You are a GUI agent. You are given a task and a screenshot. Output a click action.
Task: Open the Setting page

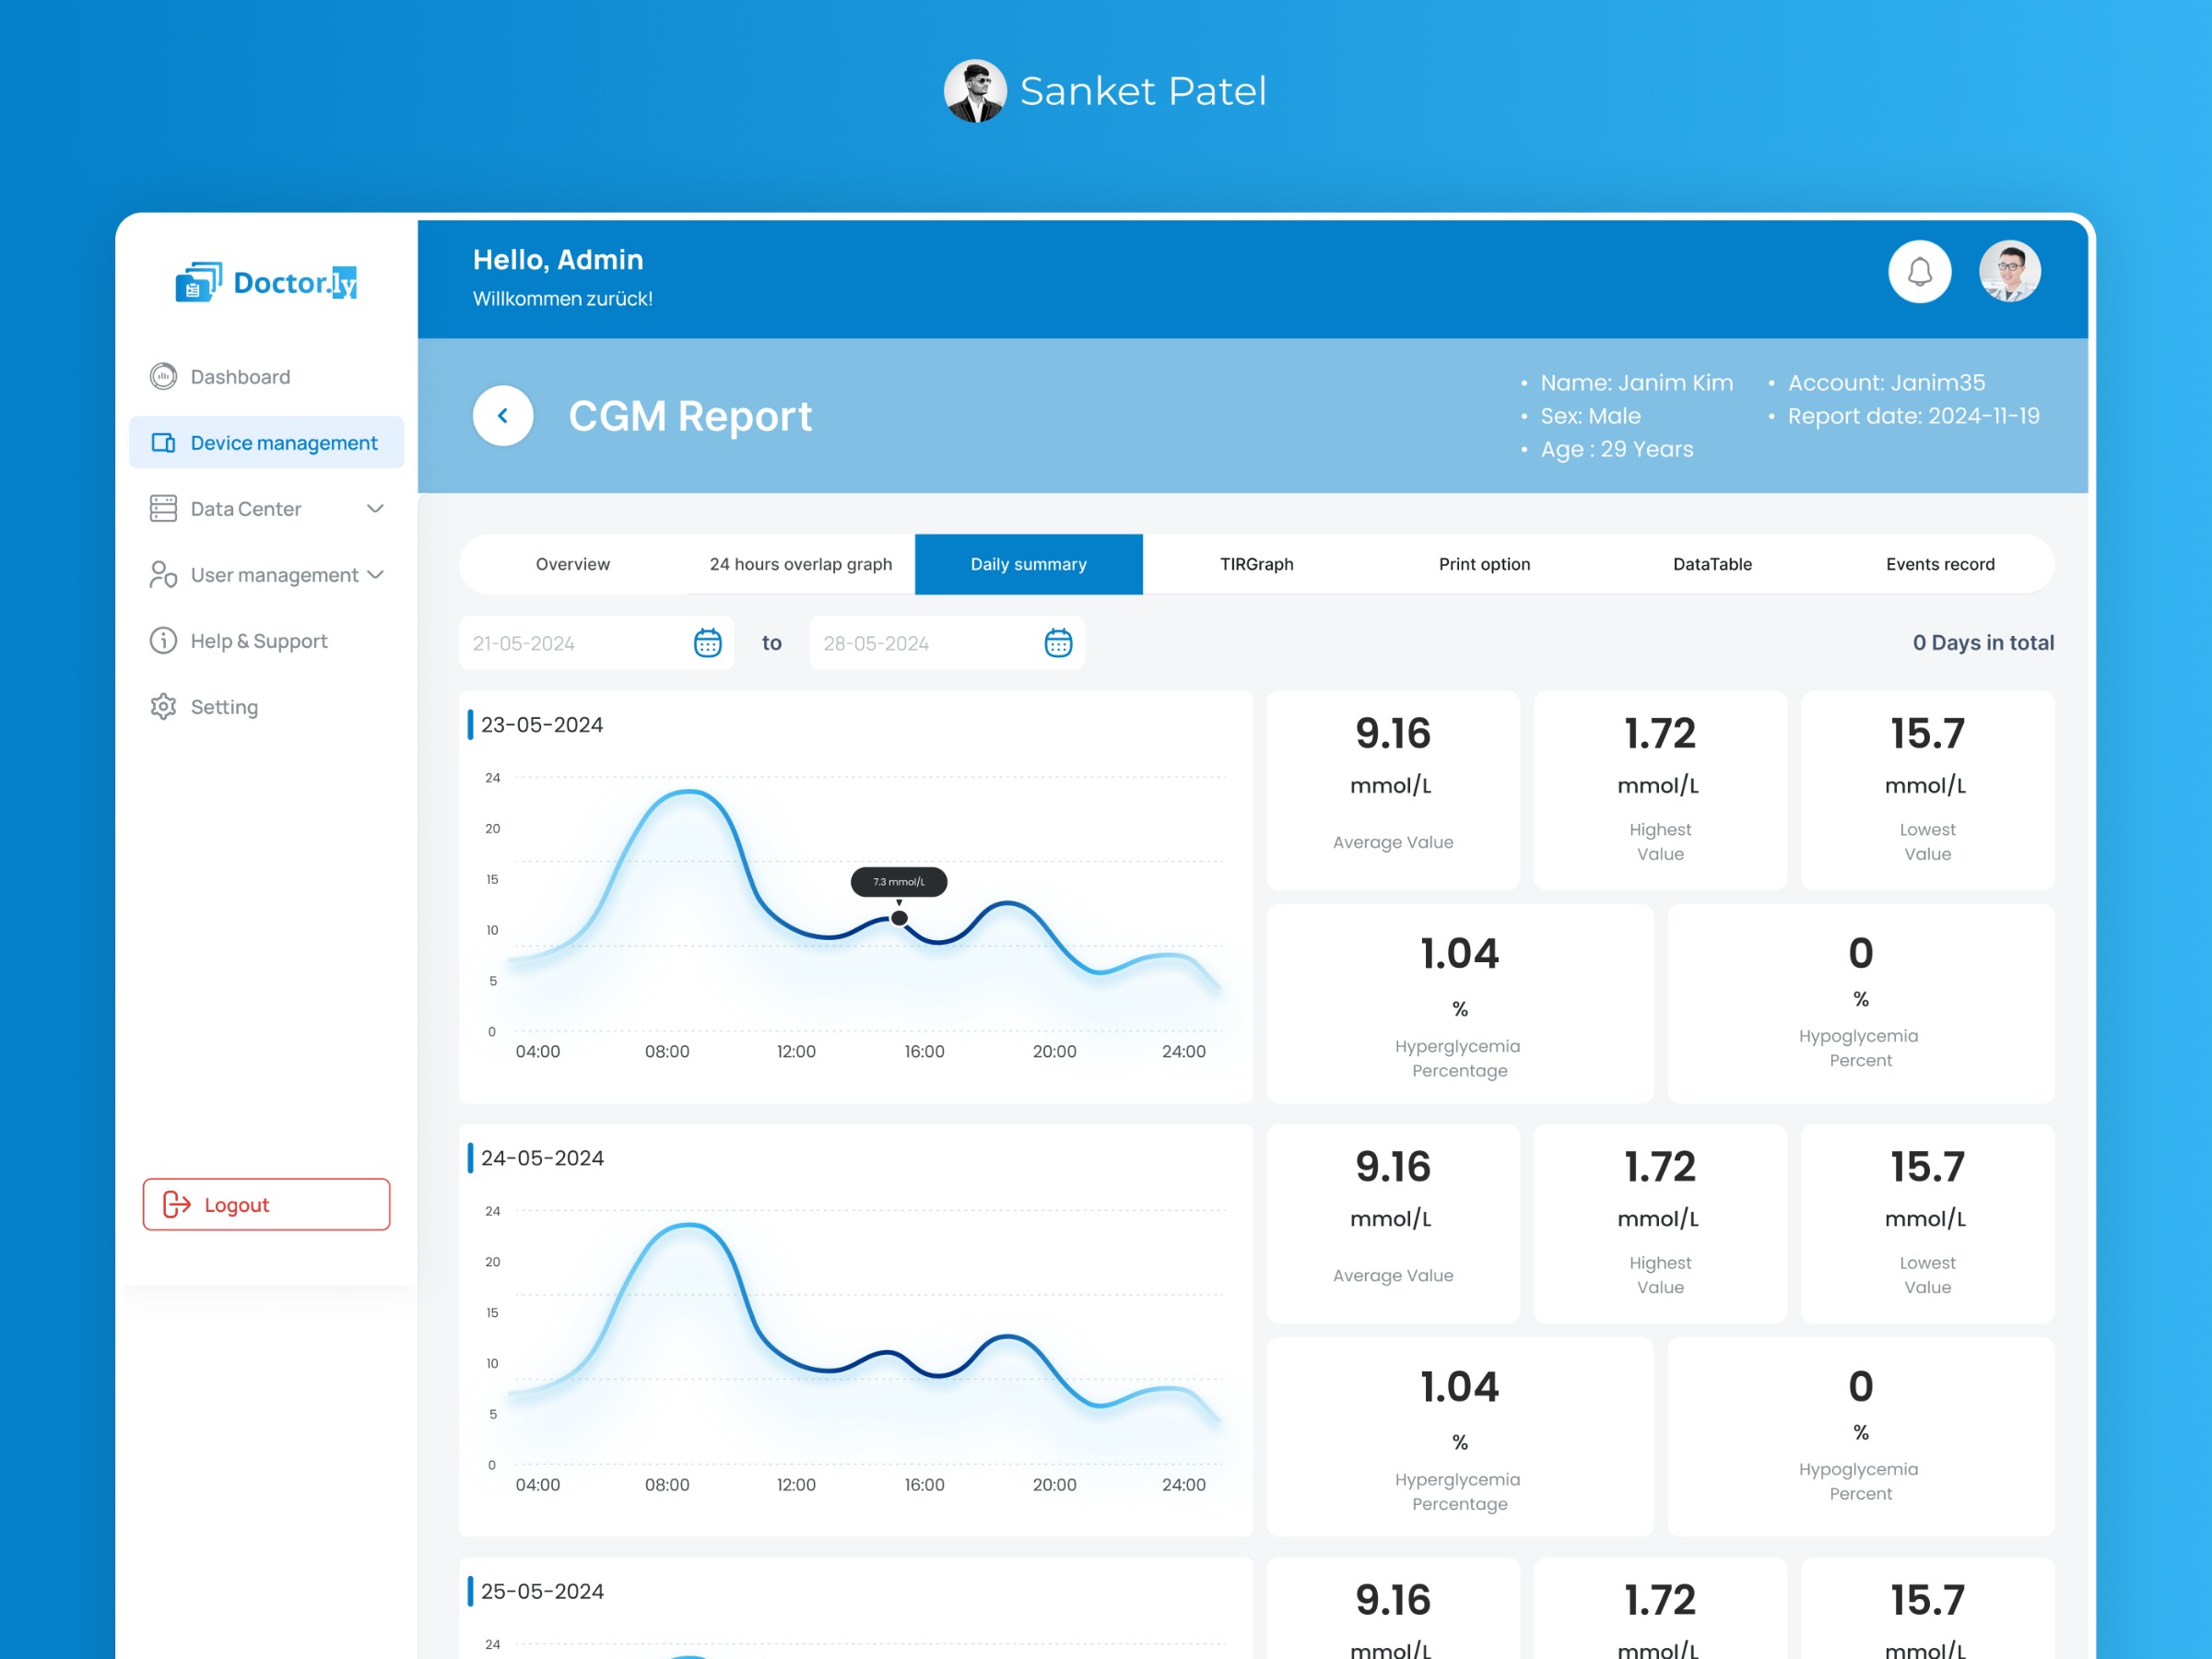click(x=266, y=706)
